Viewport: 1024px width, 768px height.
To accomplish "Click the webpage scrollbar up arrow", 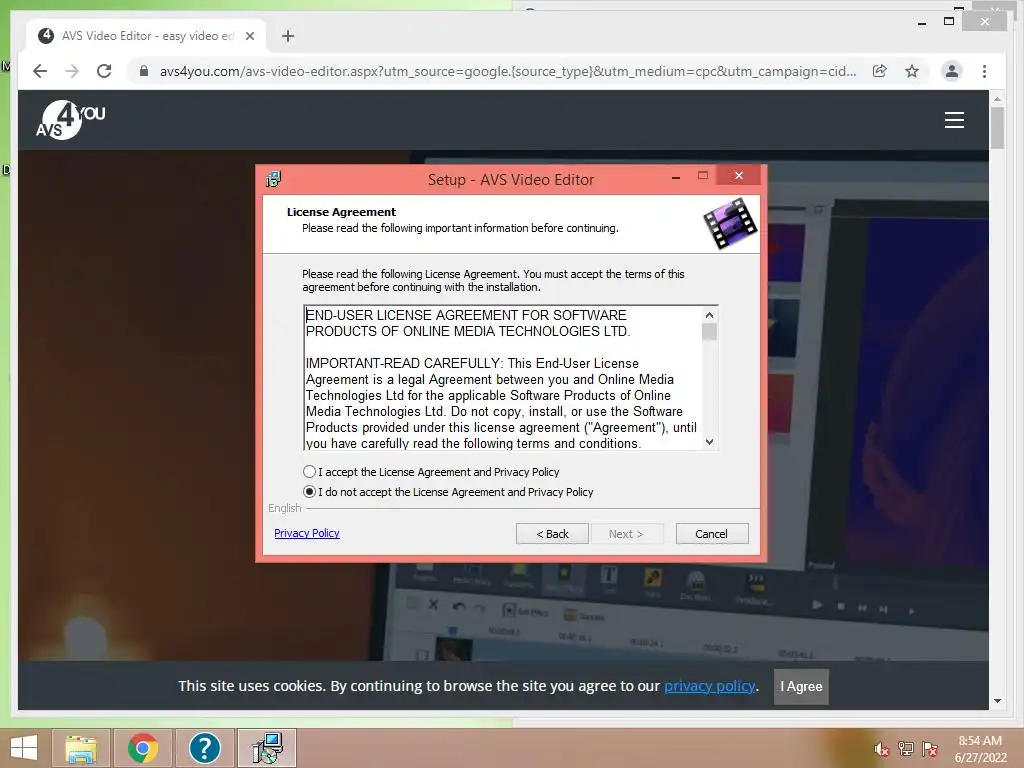I will click(997, 99).
